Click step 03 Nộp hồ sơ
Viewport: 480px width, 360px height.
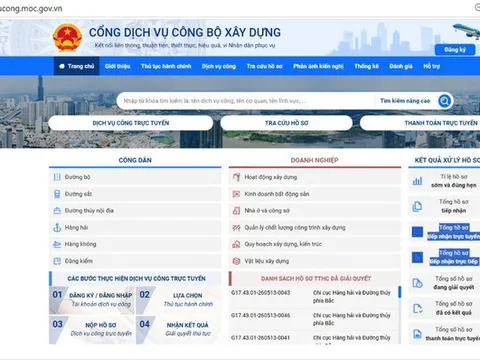point(91,329)
